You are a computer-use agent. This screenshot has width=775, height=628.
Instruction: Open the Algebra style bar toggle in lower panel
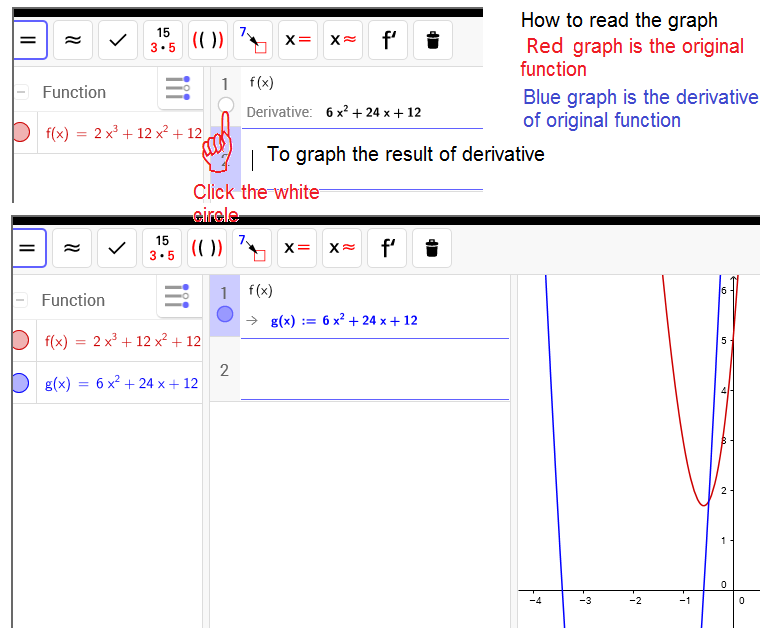coord(177,297)
